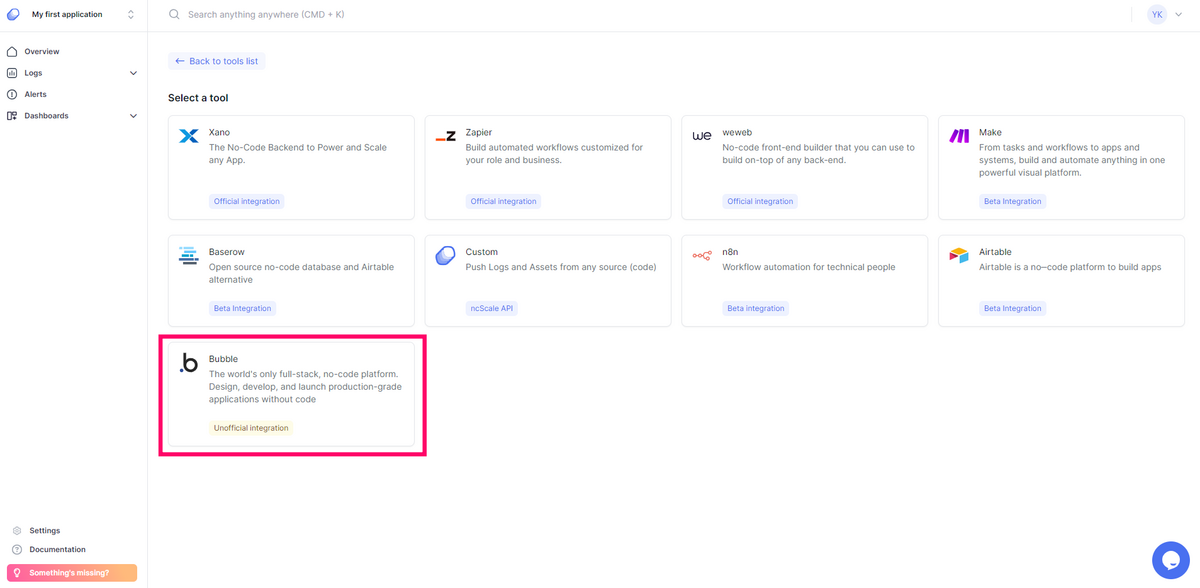Click the Unofficial integration badge
The height and width of the screenshot is (588, 1200).
251,428
